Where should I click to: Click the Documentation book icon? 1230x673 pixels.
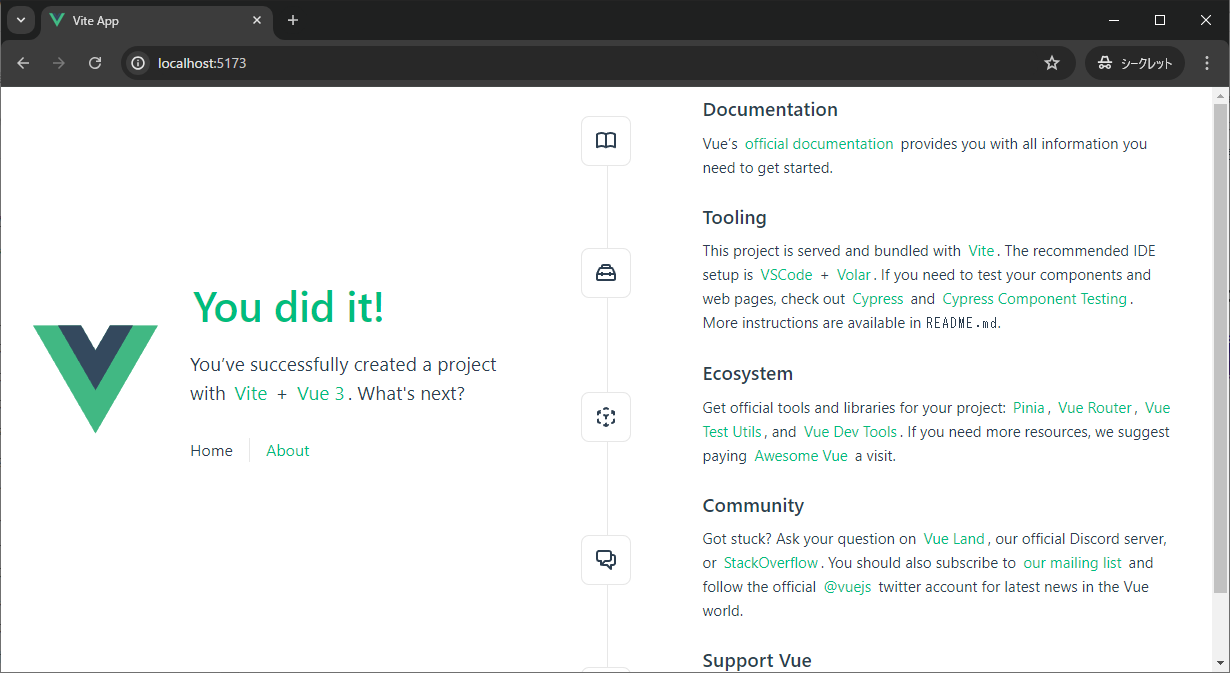pos(606,140)
